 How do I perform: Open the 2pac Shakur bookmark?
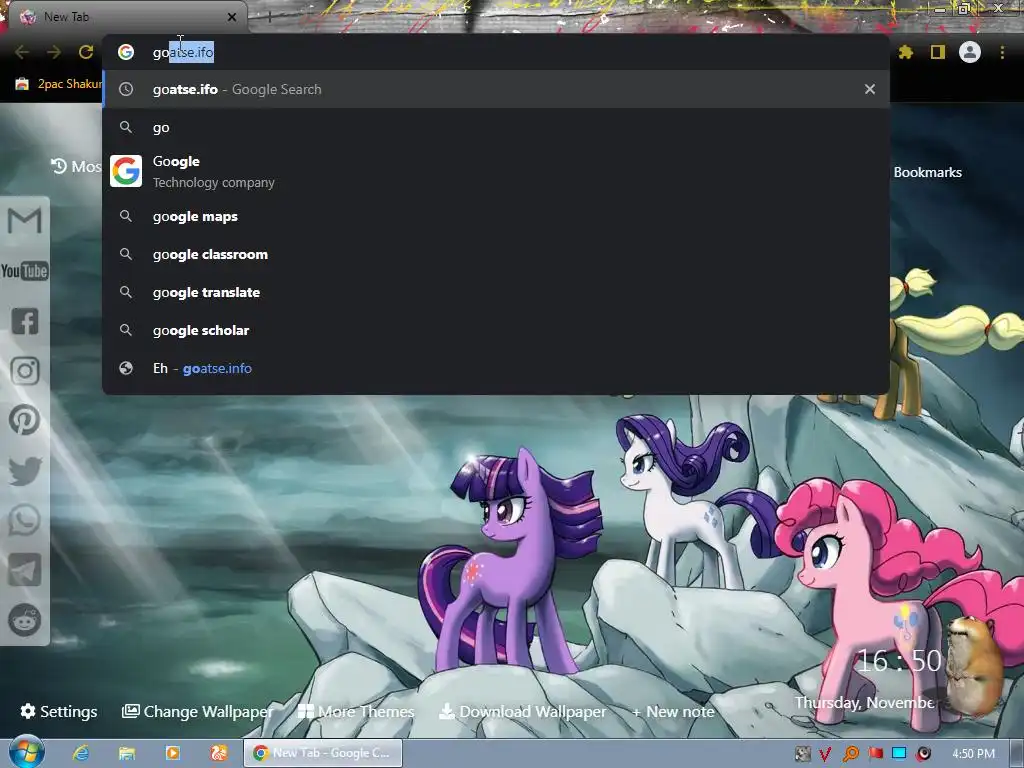[59, 84]
